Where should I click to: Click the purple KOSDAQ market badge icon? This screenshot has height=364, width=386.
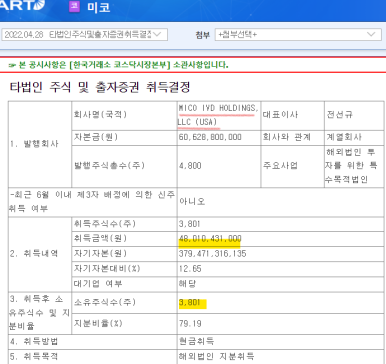click(x=74, y=6)
